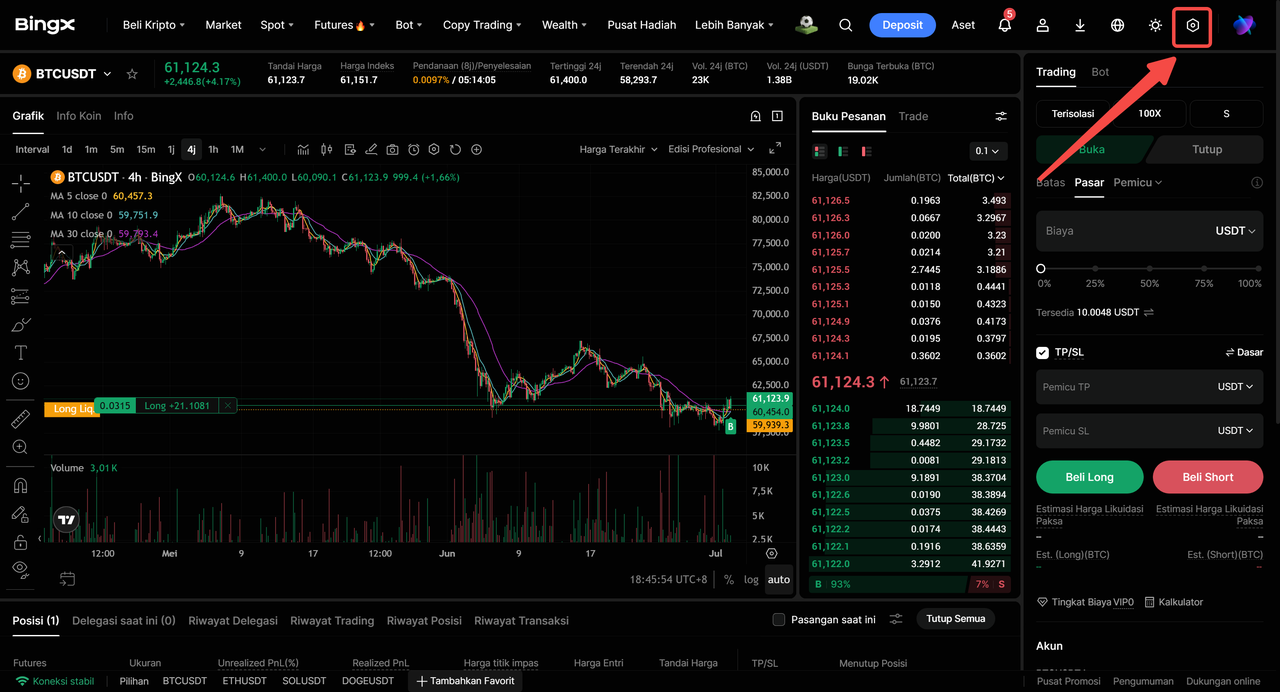Set the amount slider to 50%
The width and height of the screenshot is (1280, 692).
click(x=1150, y=269)
